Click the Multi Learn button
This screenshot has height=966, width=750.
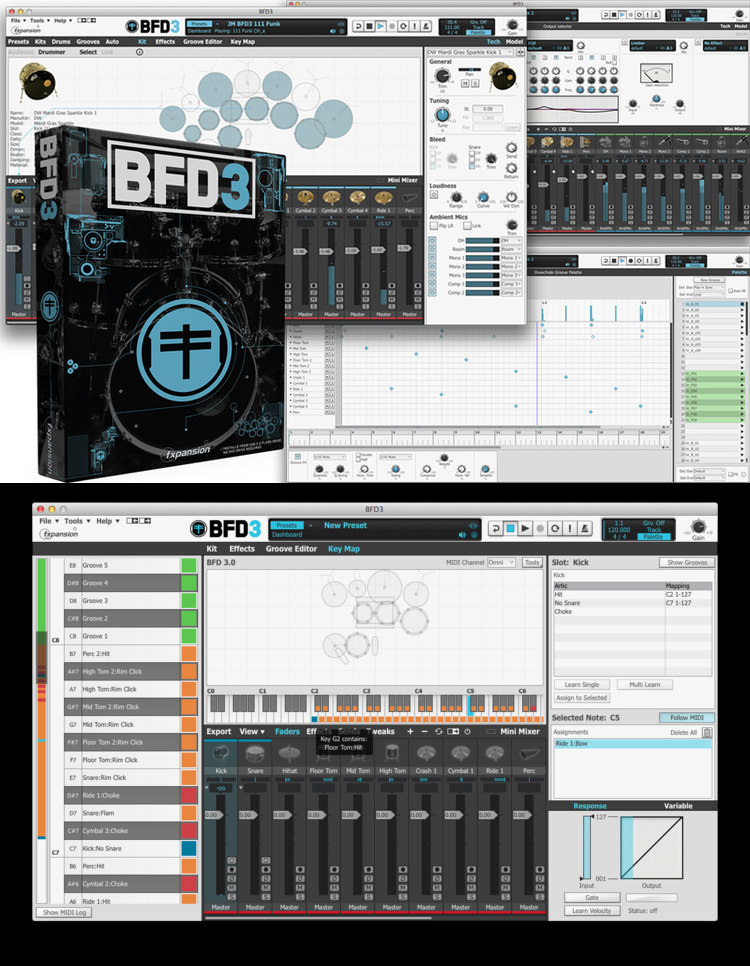[645, 684]
